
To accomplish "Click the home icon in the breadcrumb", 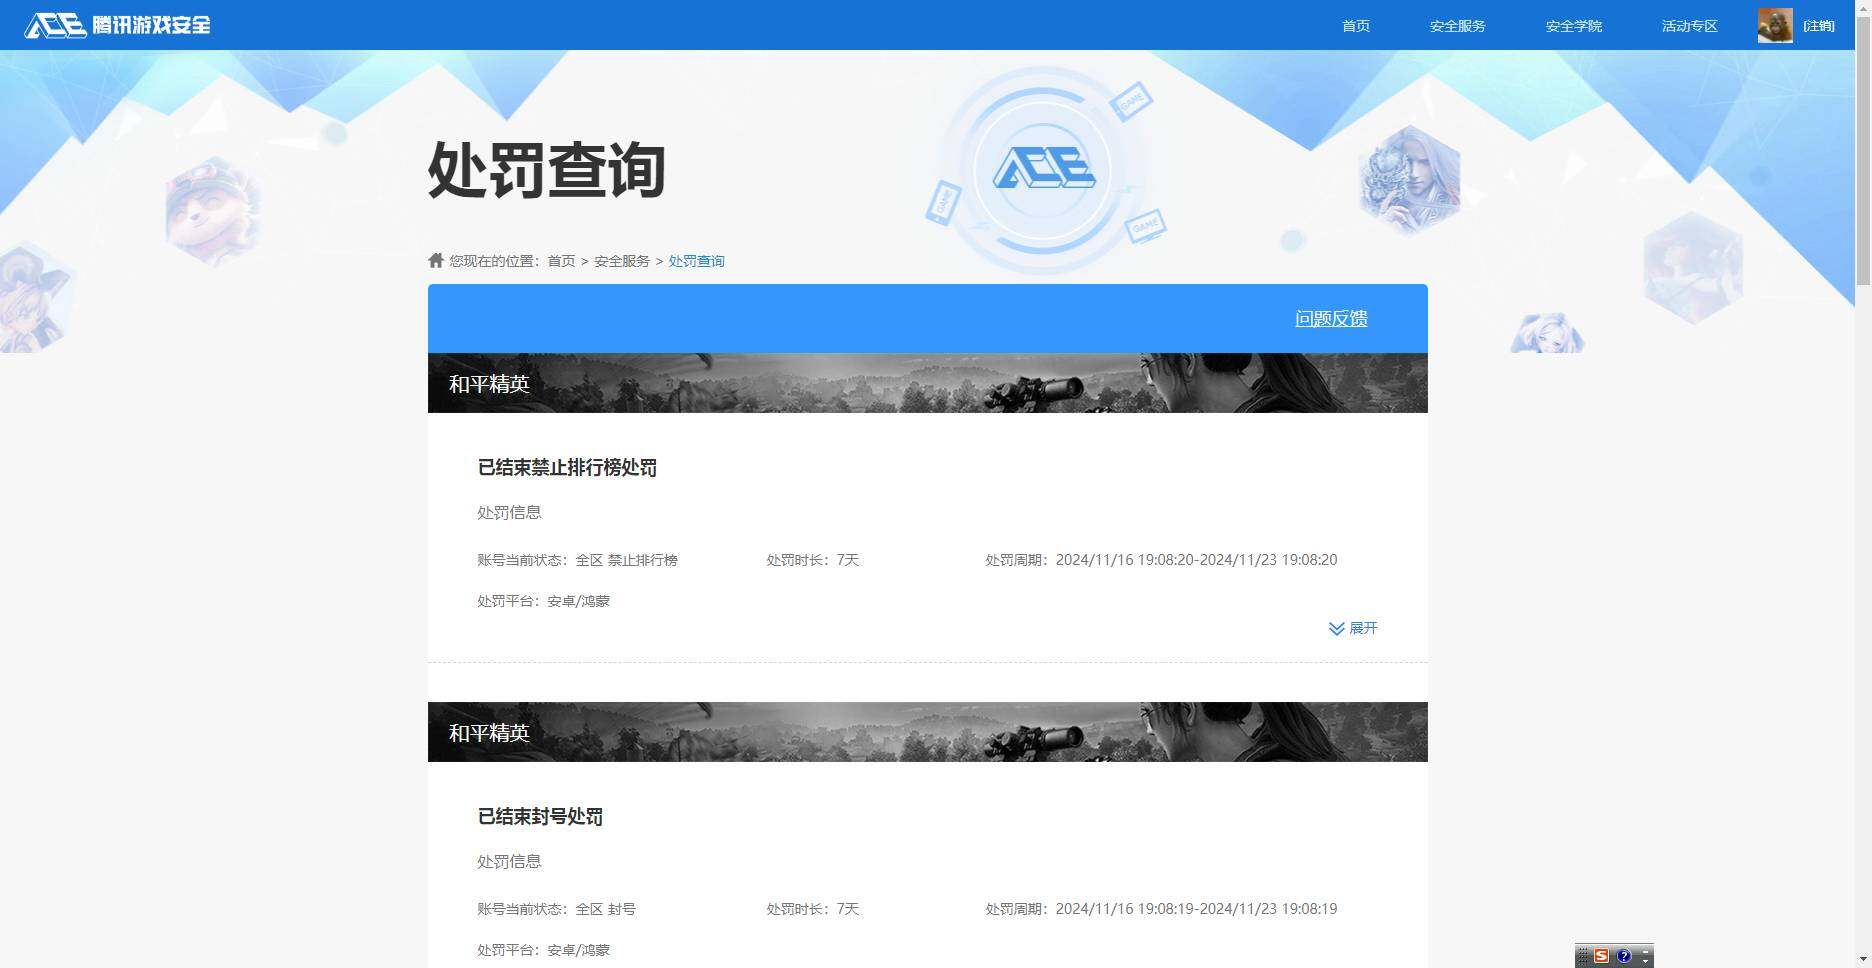I will click(x=435, y=259).
